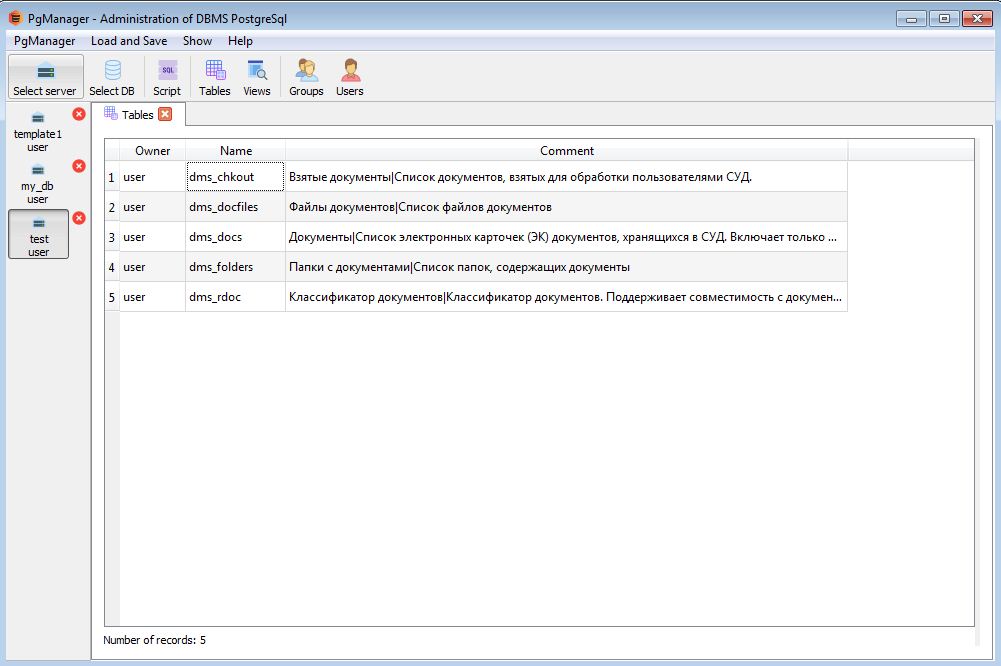Viewport: 1001px width, 666px height.
Task: Open the Users management icon
Action: click(x=349, y=77)
